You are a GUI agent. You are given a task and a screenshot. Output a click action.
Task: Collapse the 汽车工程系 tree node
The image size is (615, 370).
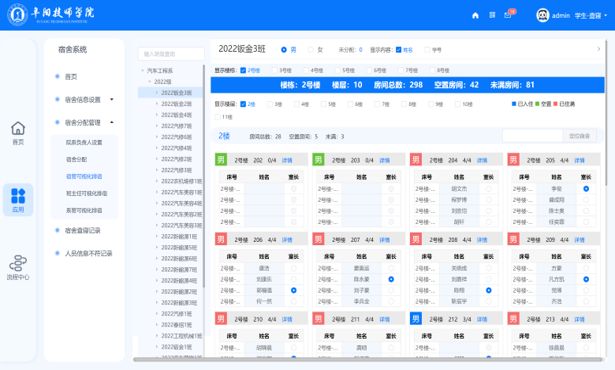tap(142, 71)
